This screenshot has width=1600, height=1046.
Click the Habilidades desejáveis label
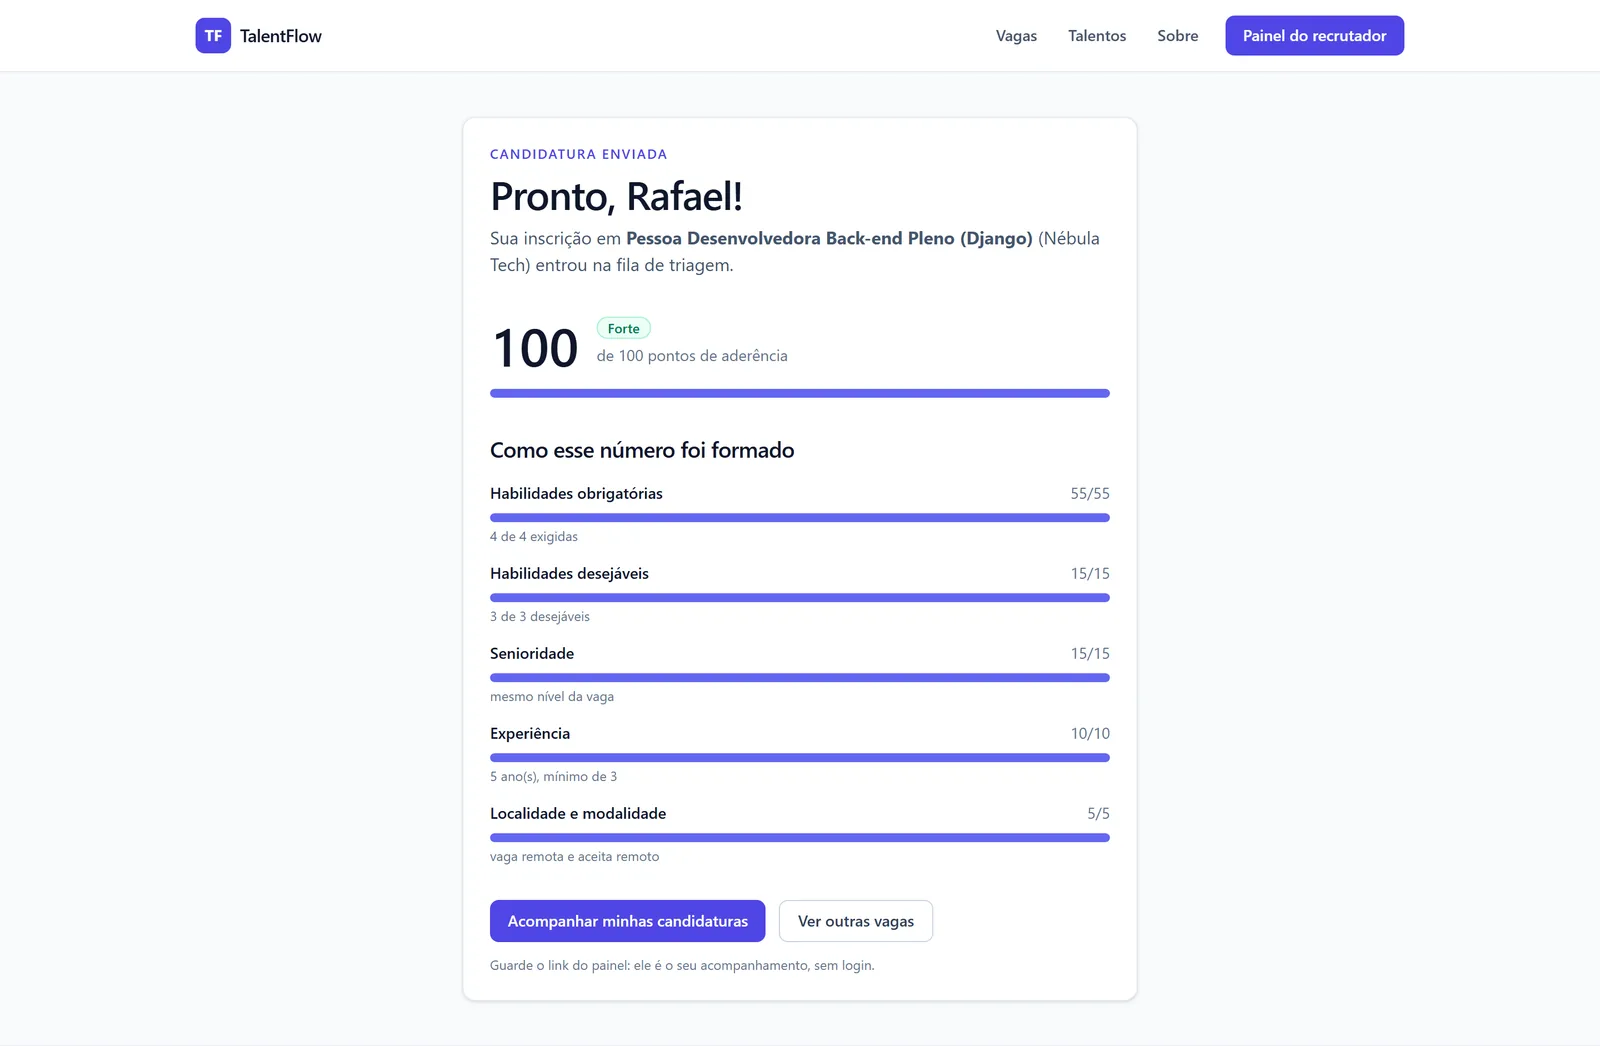(x=569, y=573)
